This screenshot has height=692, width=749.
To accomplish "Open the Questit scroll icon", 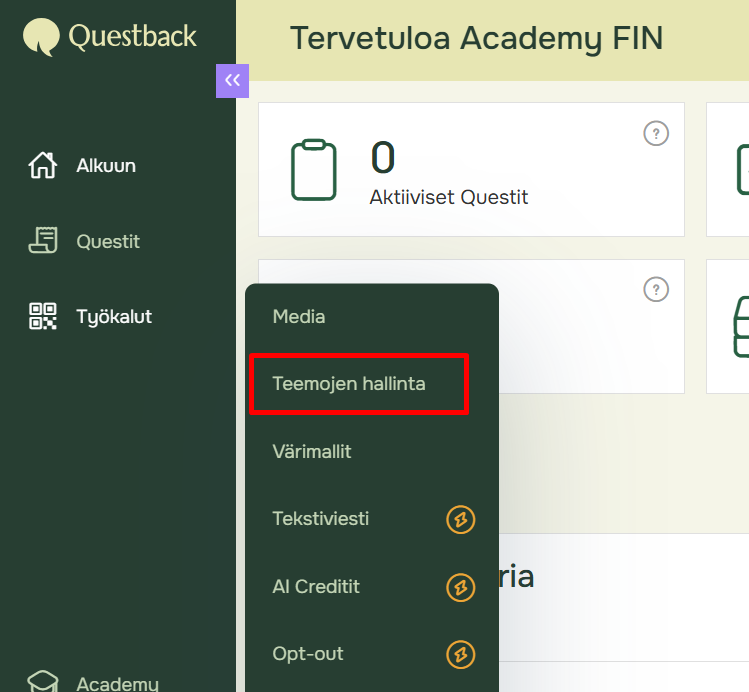I will click(x=43, y=241).
